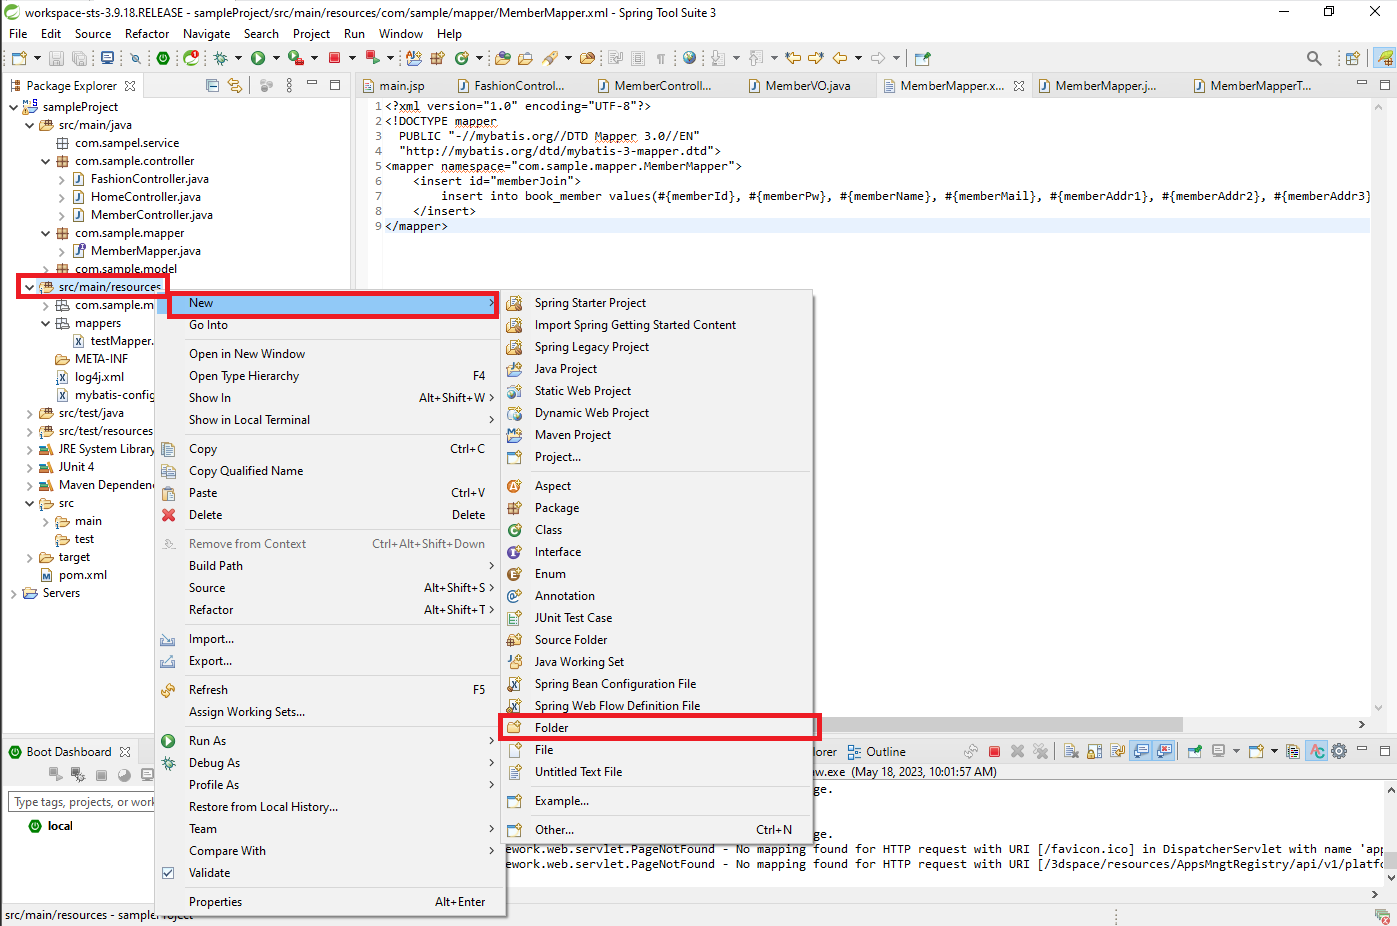Viewport: 1397px width, 926px height.
Task: Click the New wizard toolbar icon
Action: pos(19,58)
